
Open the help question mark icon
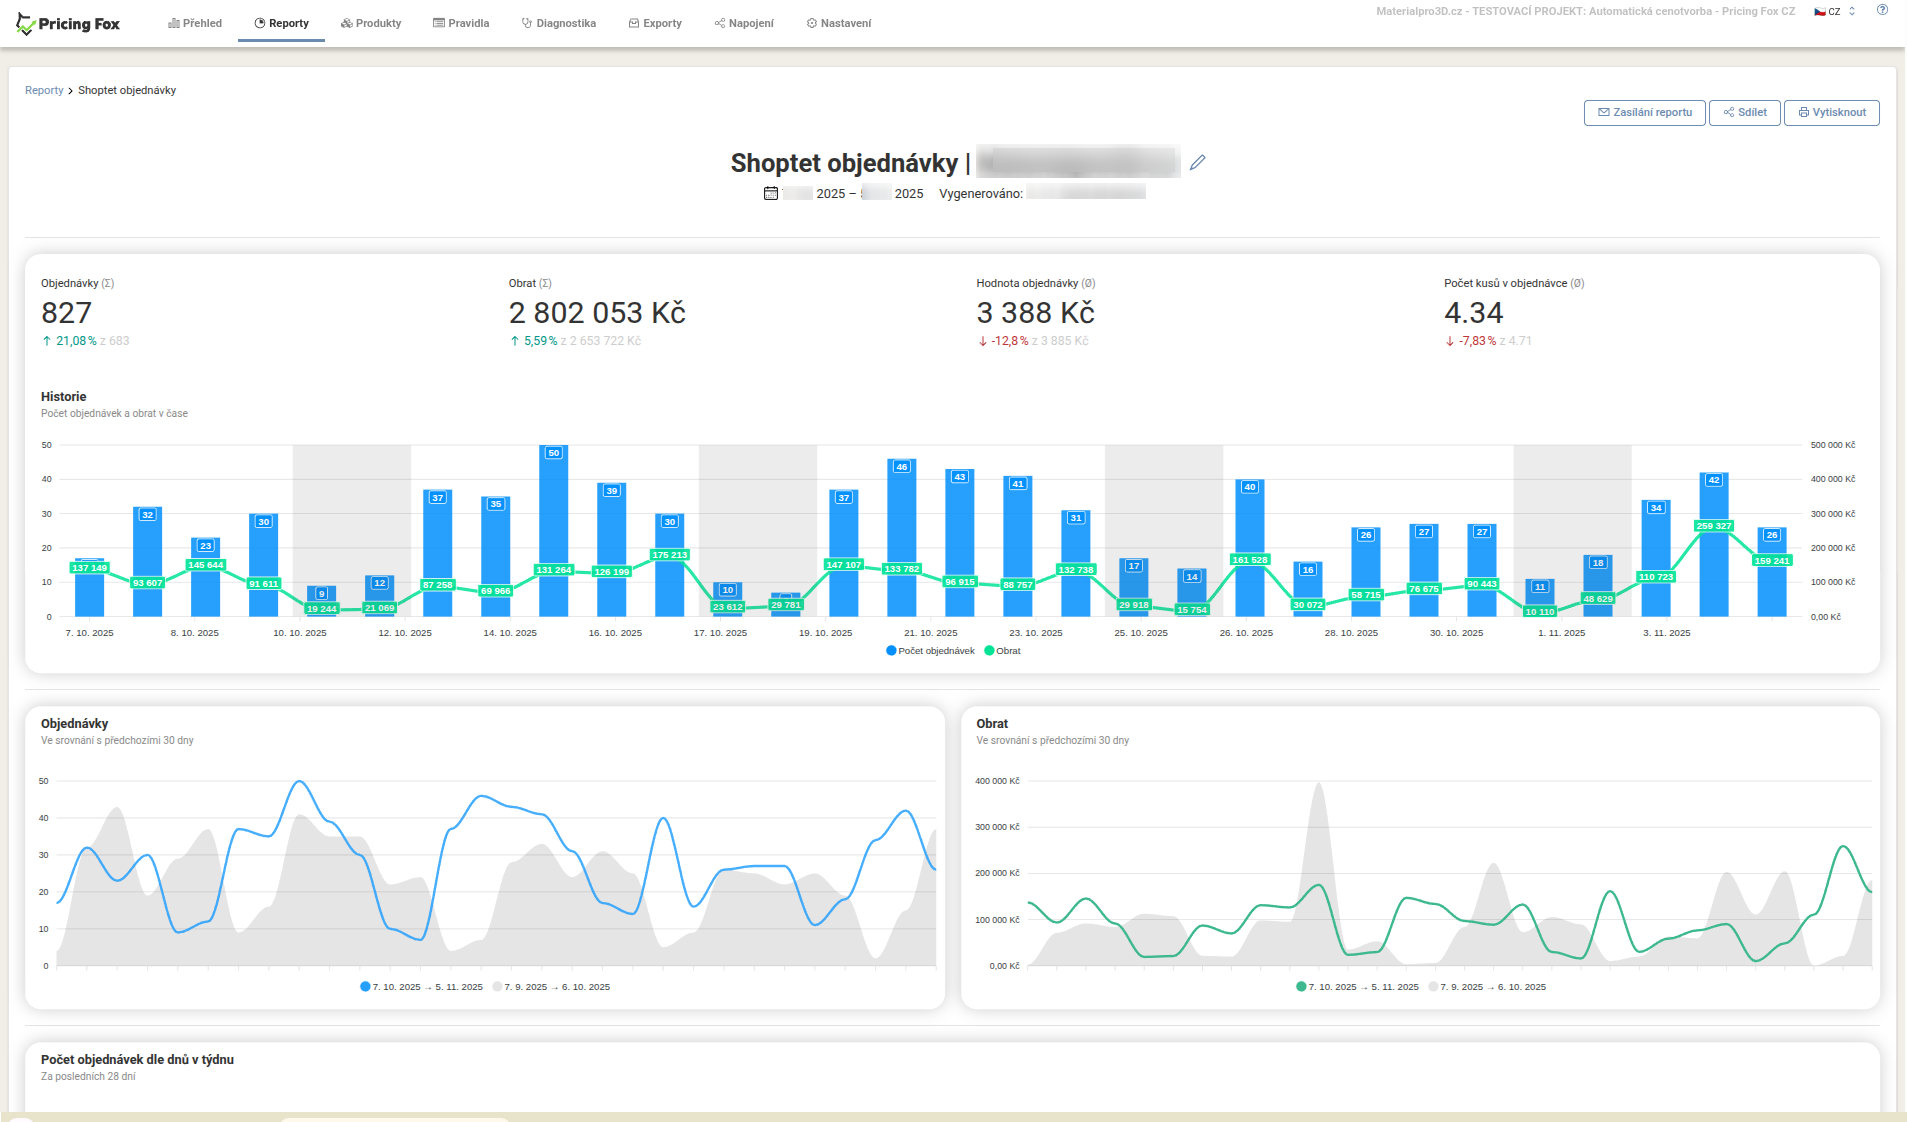click(1882, 11)
